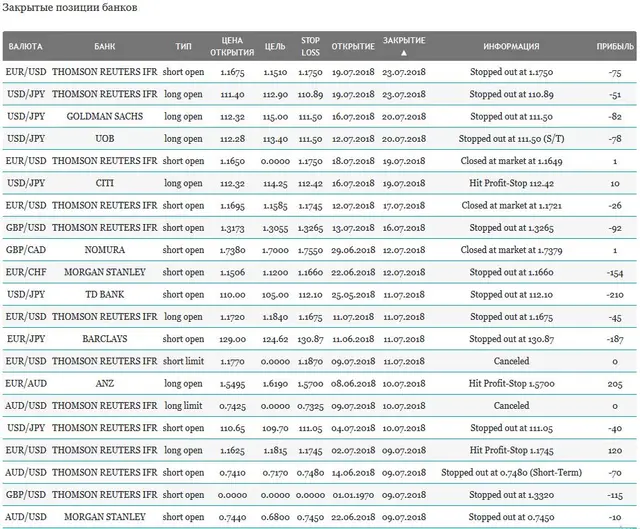Screen dimensions: 640x529
Task: Click opening date 29.06.2018
Action: pos(353,250)
